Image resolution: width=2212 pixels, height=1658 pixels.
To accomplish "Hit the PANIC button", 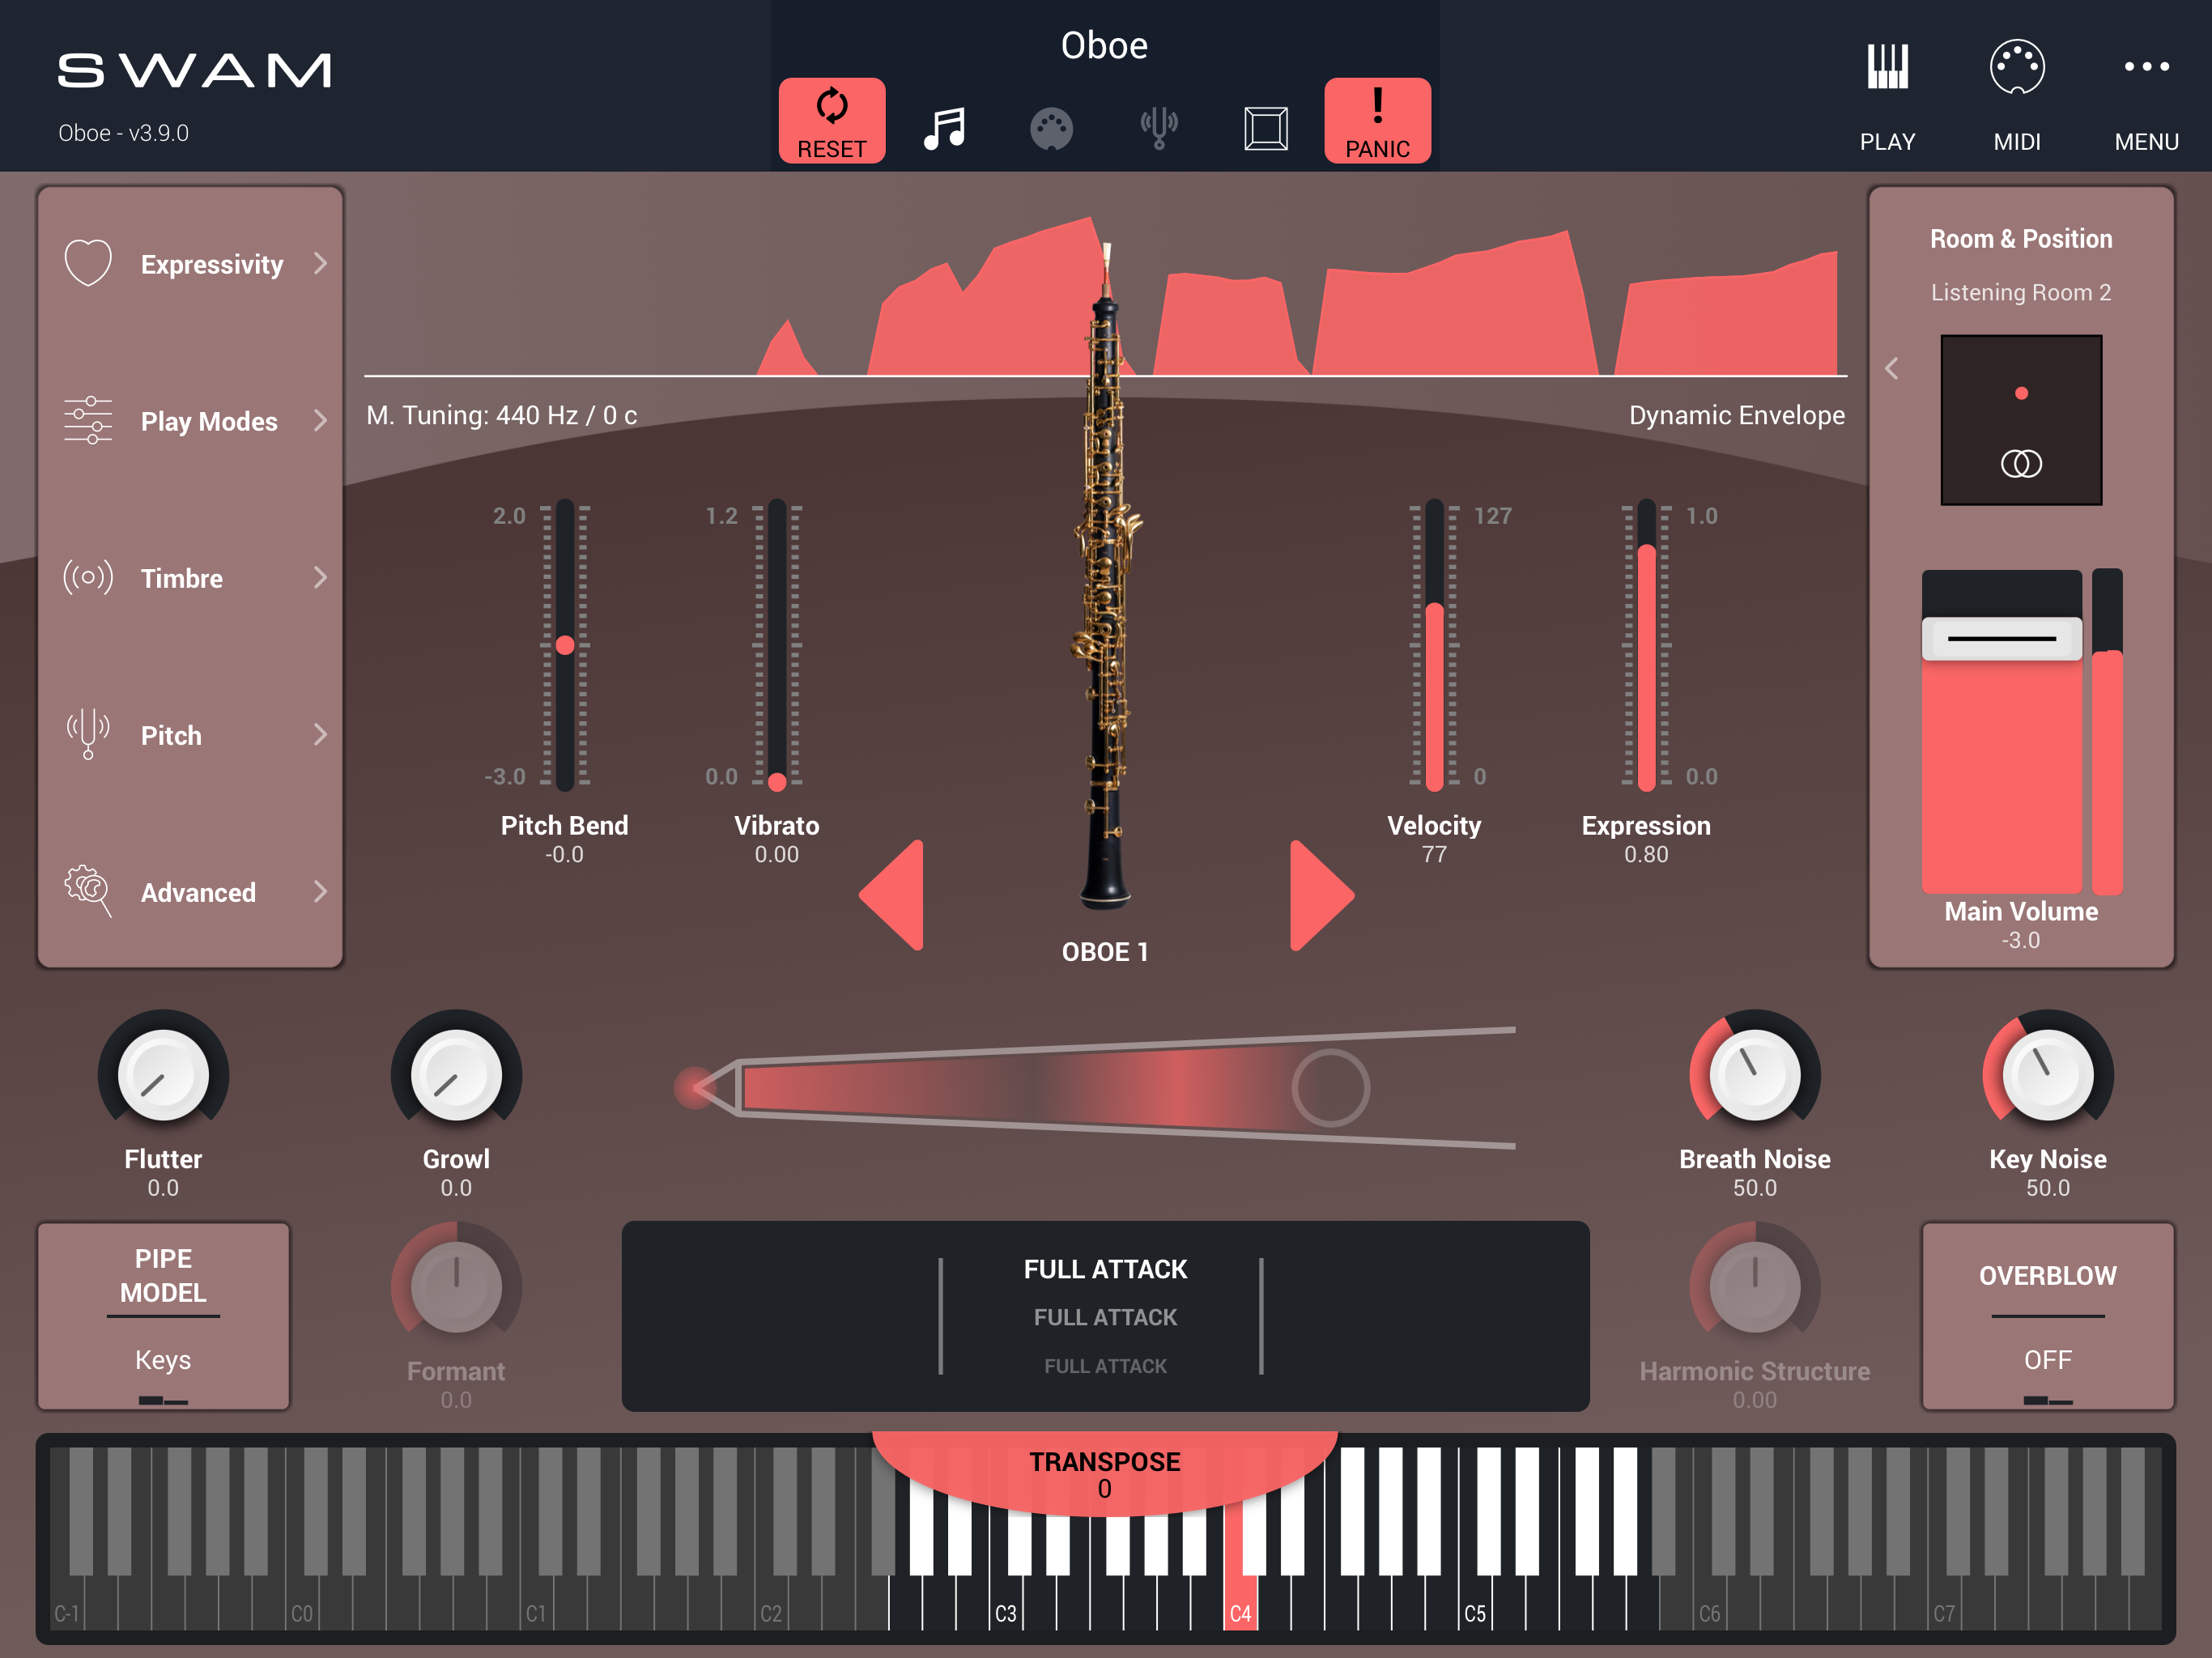I will click(x=1377, y=120).
